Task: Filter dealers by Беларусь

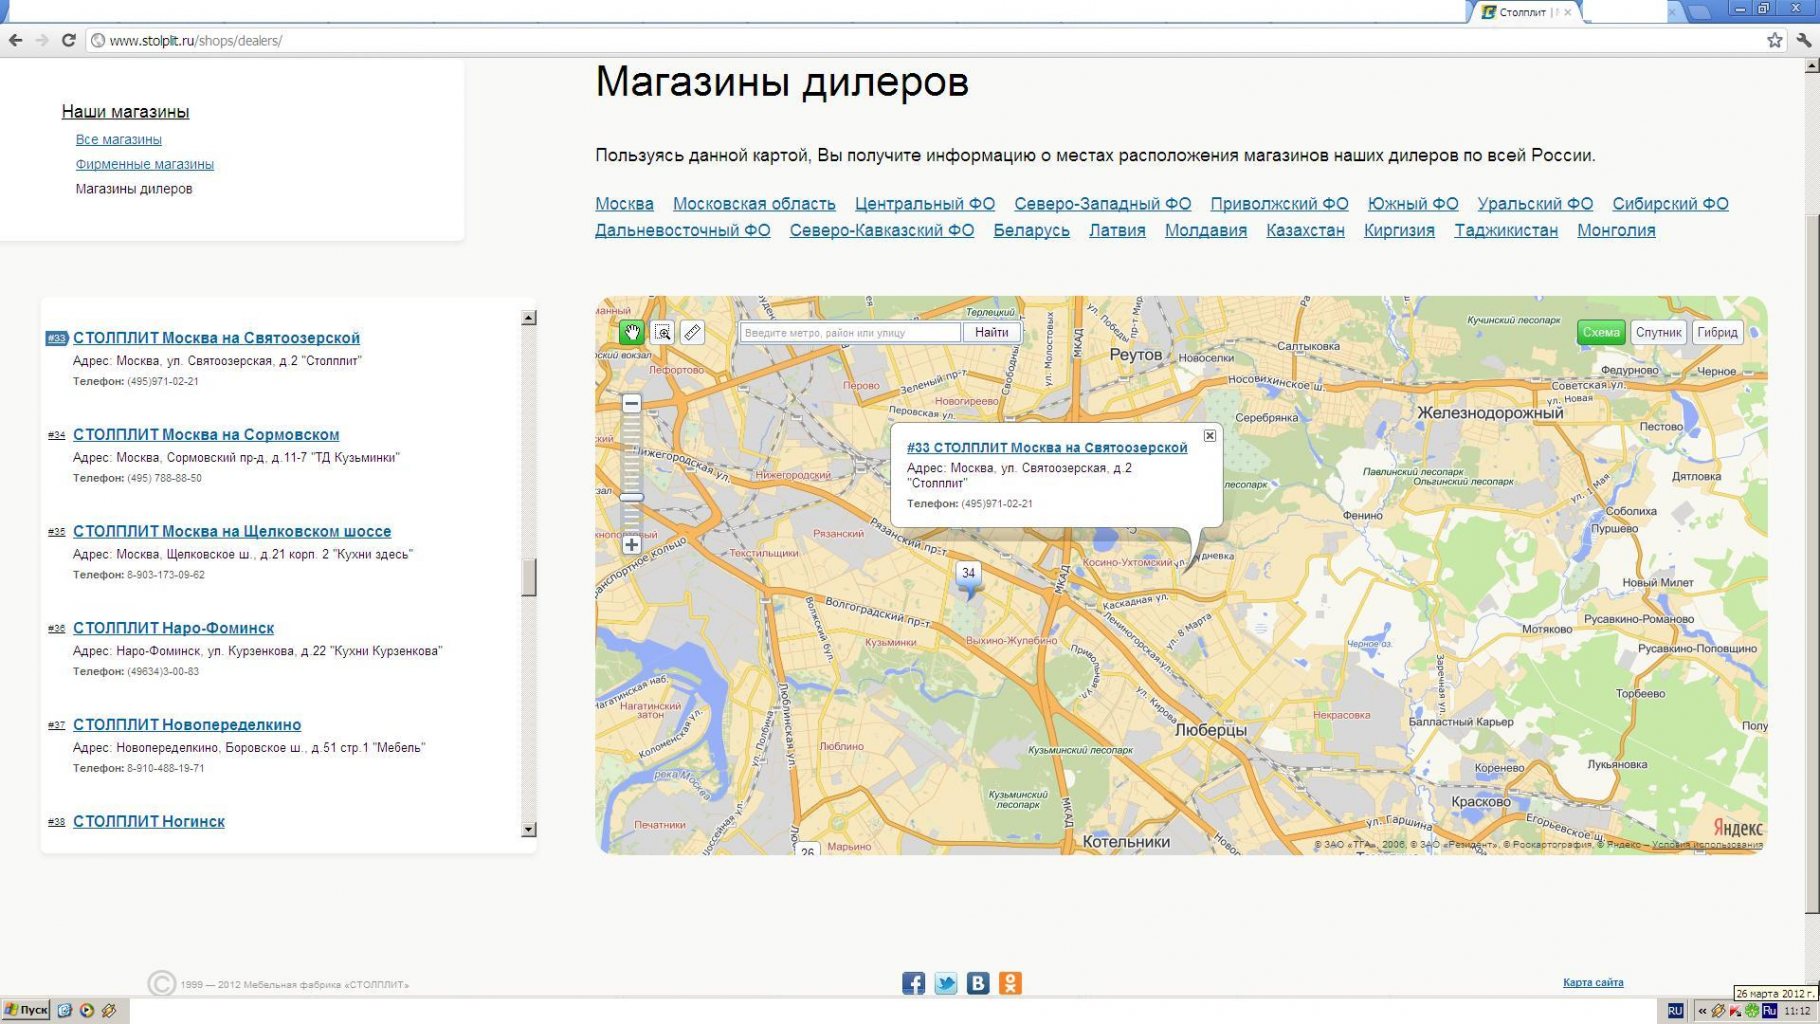Action: point(1031,230)
